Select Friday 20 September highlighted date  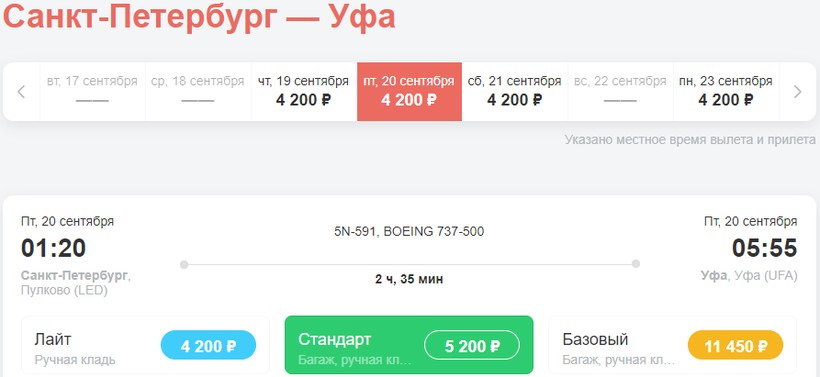[409, 92]
